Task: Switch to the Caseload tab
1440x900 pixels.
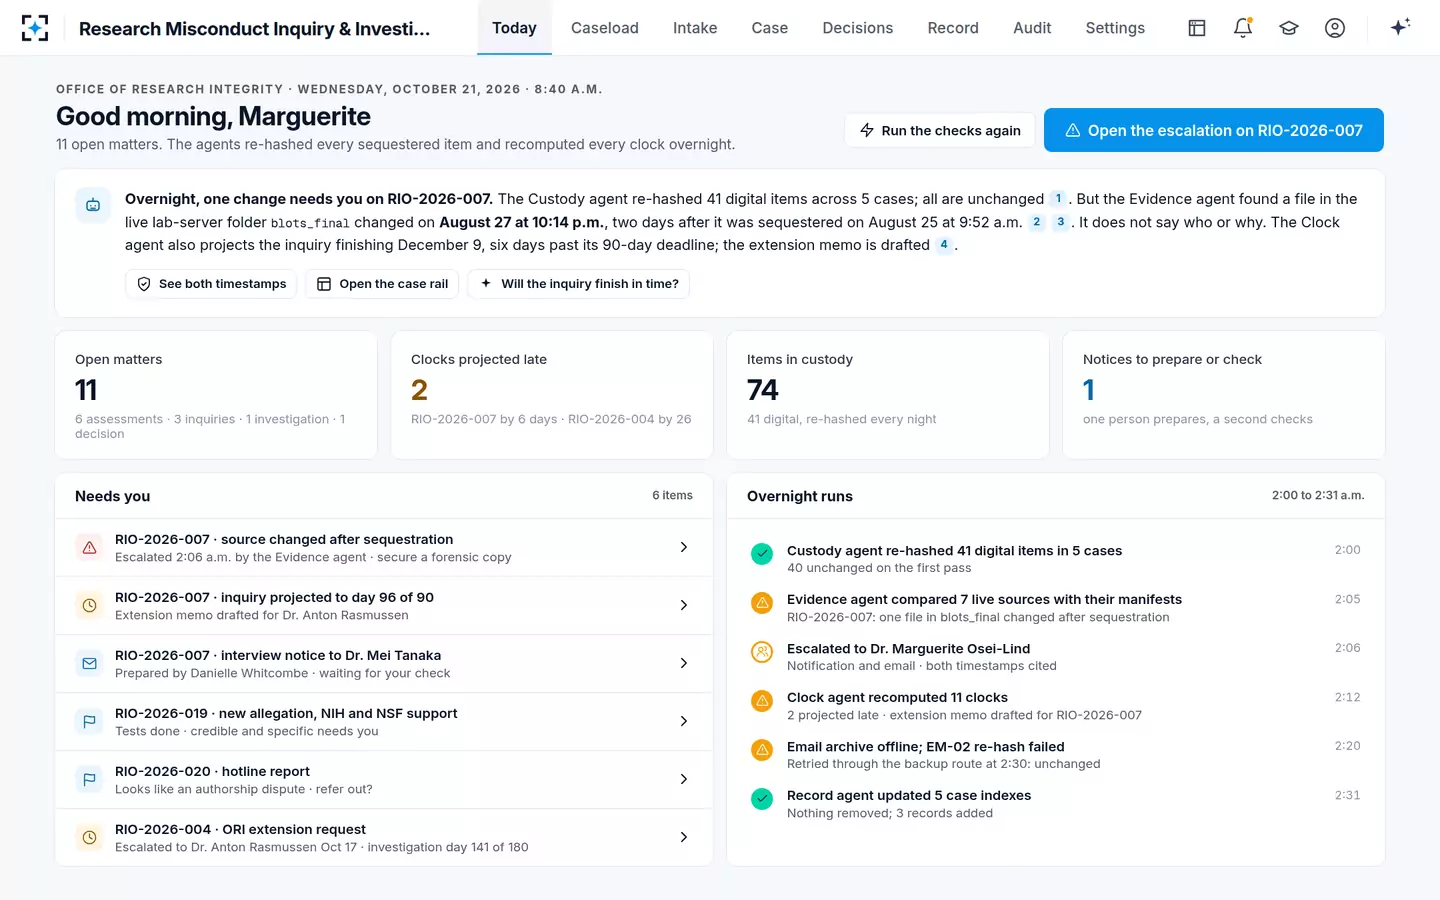Action: [605, 28]
